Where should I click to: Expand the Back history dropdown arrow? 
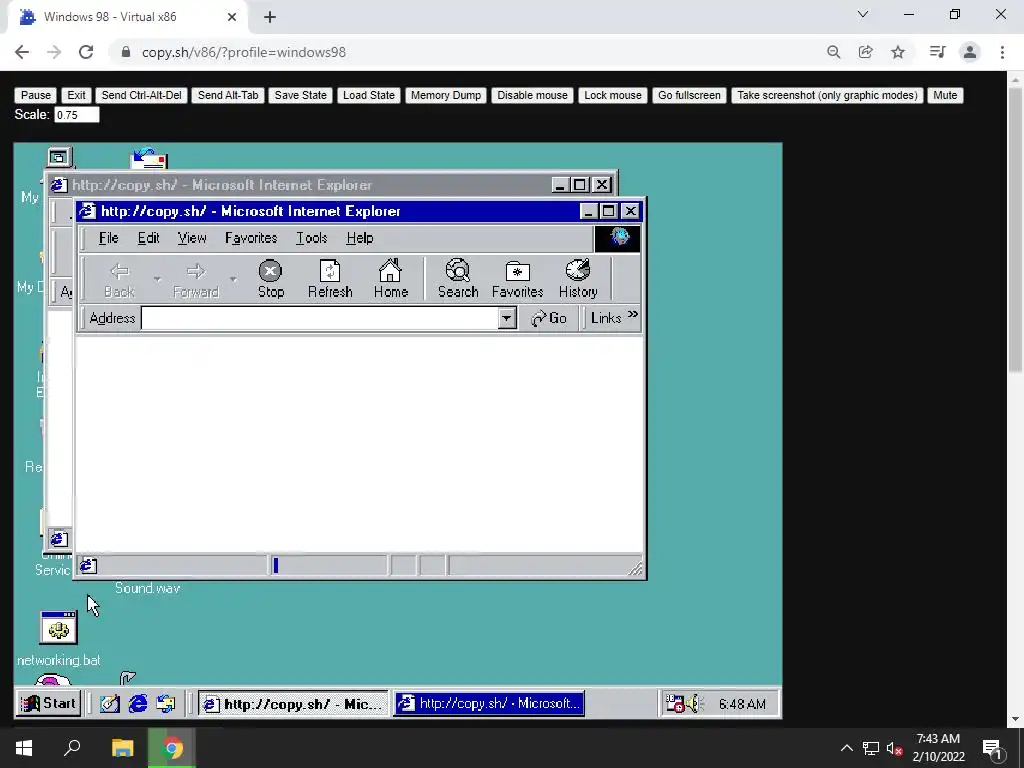coord(157,280)
